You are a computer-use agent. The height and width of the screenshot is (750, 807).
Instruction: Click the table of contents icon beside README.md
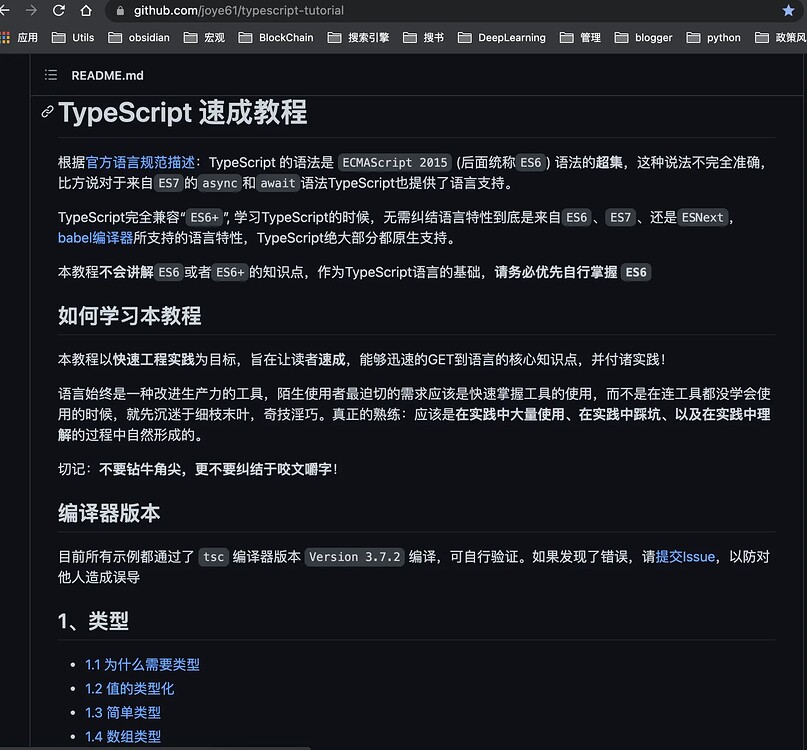click(x=51, y=75)
